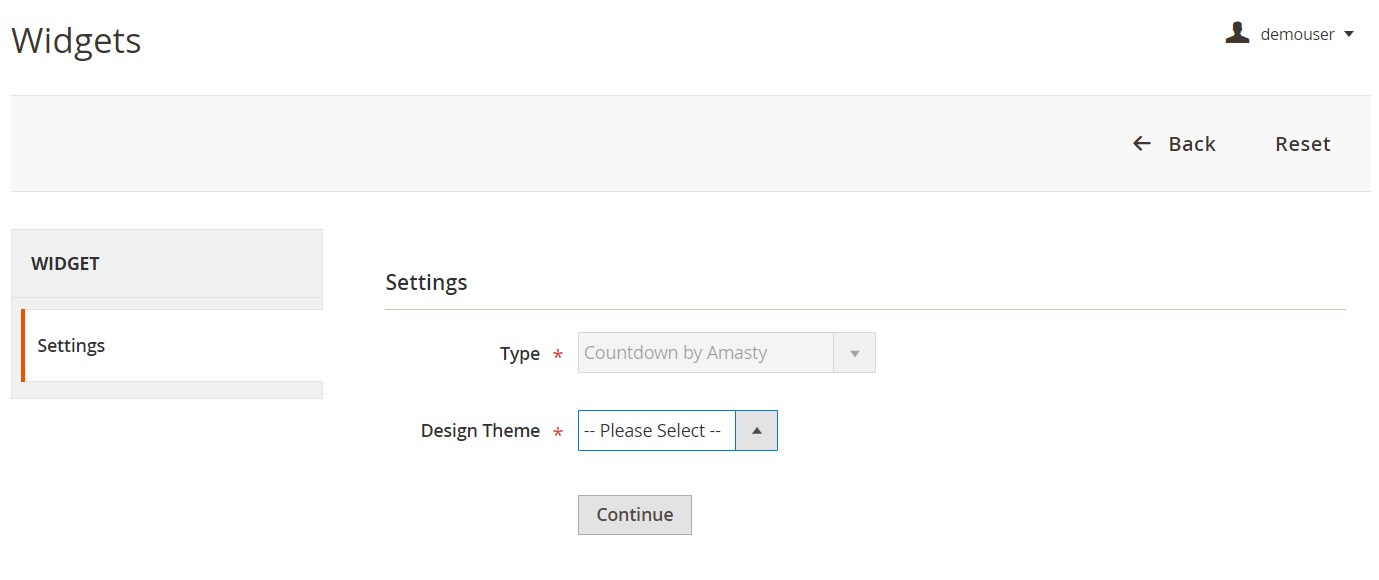Click the Design Theme field label
The height and width of the screenshot is (580, 1379).
point(480,431)
